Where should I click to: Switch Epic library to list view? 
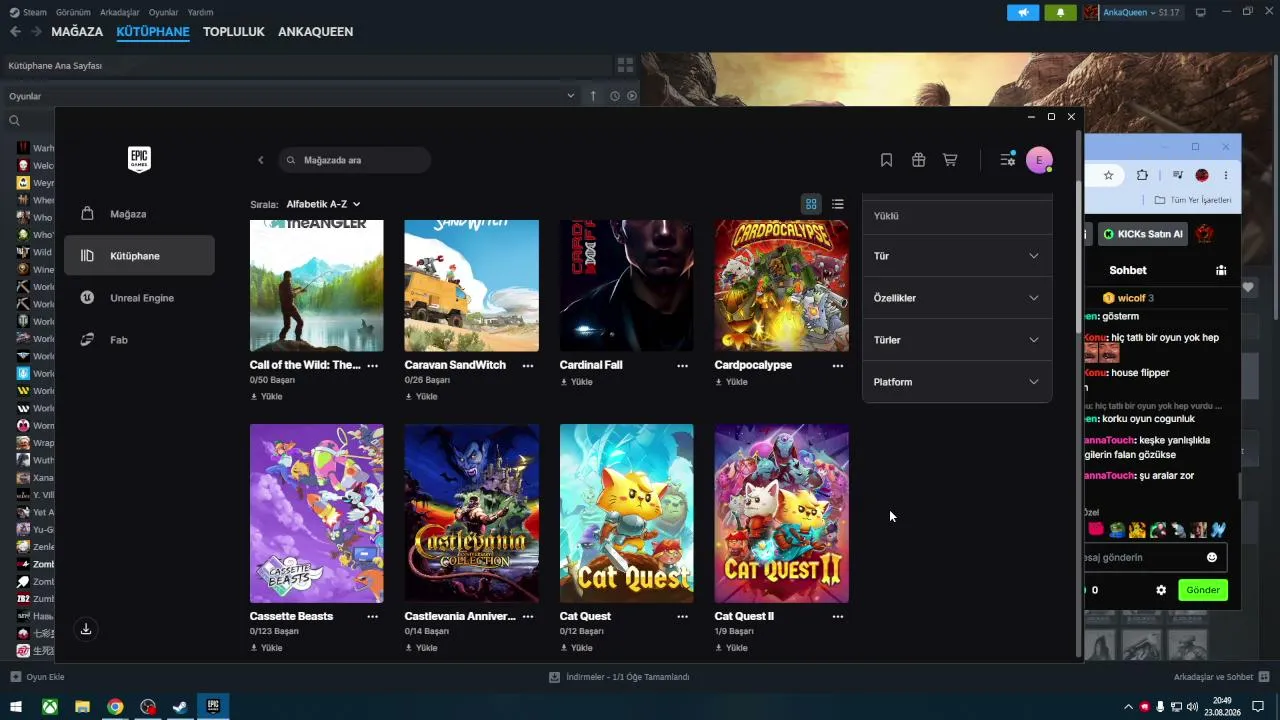838,204
